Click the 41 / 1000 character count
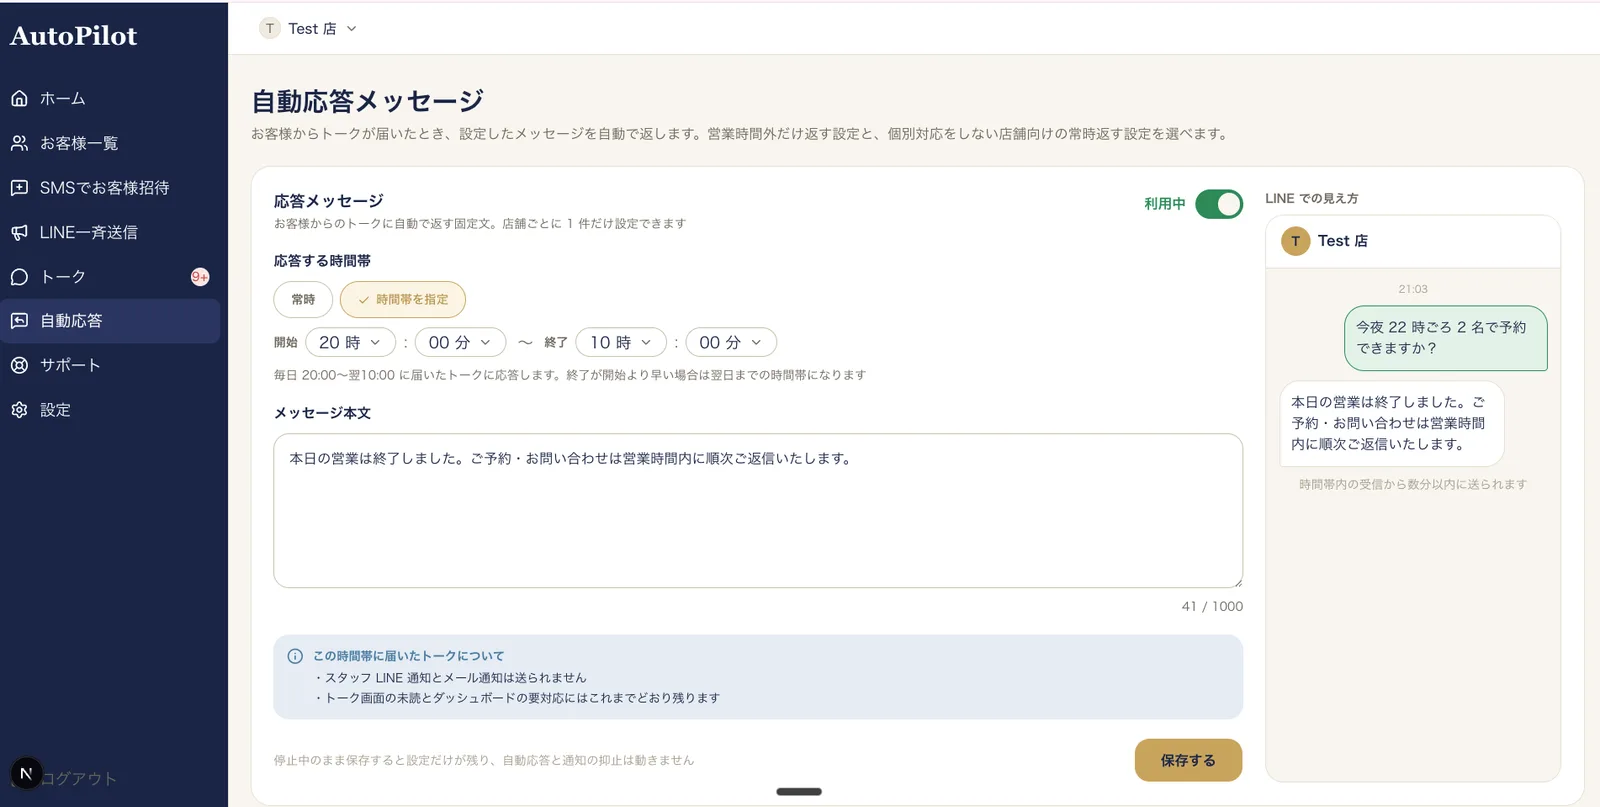 point(1212,606)
